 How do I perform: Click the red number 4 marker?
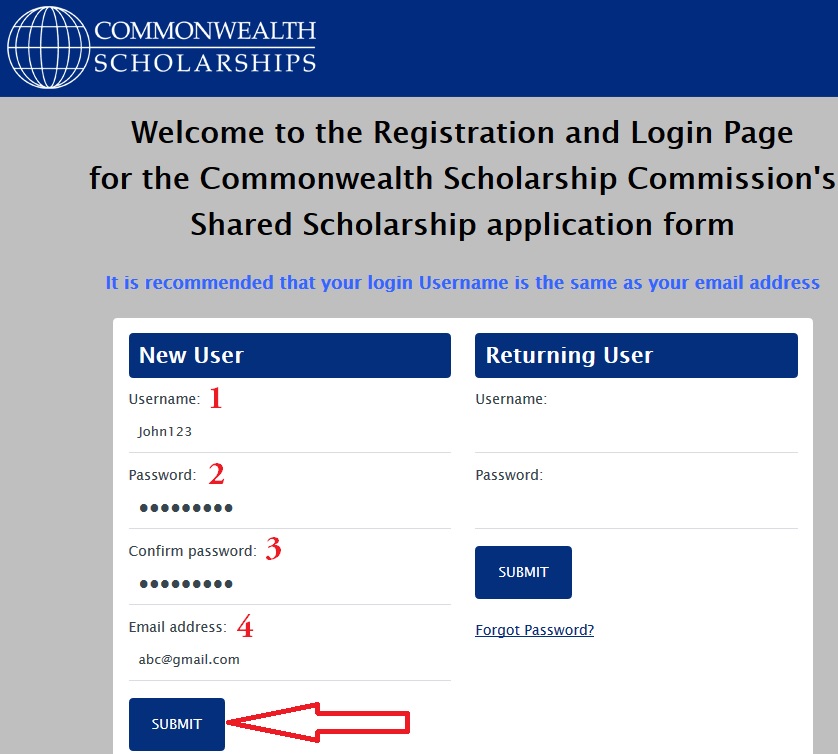(x=244, y=627)
